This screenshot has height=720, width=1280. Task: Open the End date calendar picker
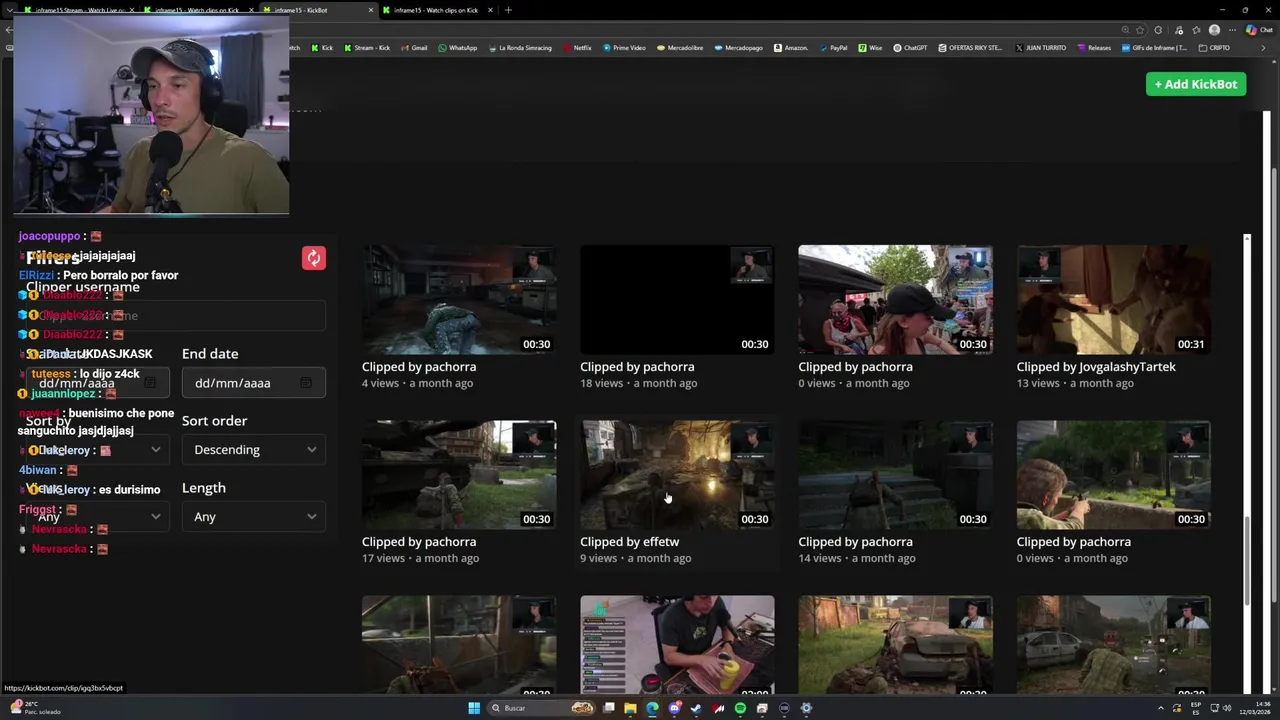coord(306,383)
